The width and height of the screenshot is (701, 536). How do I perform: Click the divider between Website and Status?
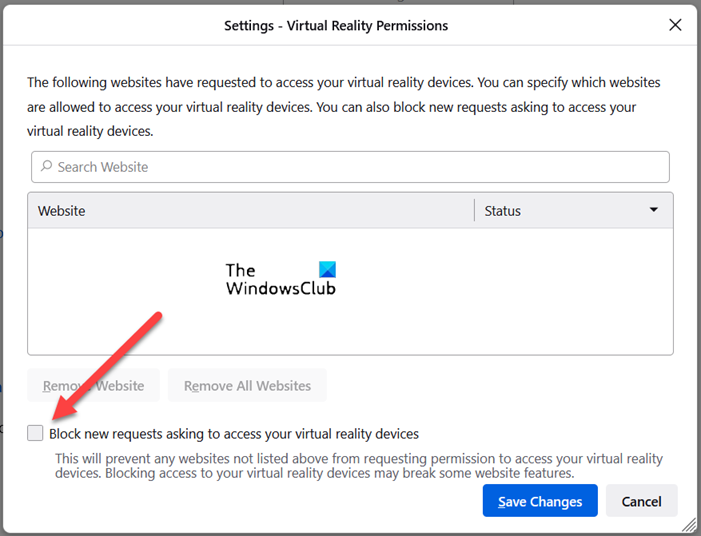[x=474, y=211]
